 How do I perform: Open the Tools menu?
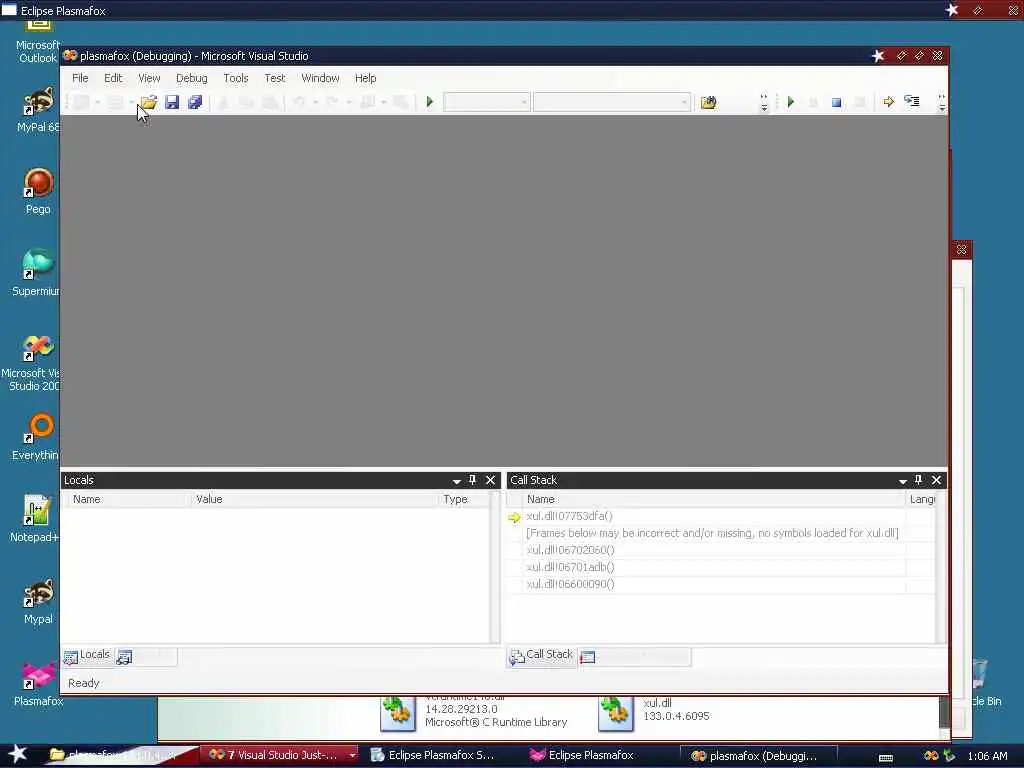click(x=236, y=78)
